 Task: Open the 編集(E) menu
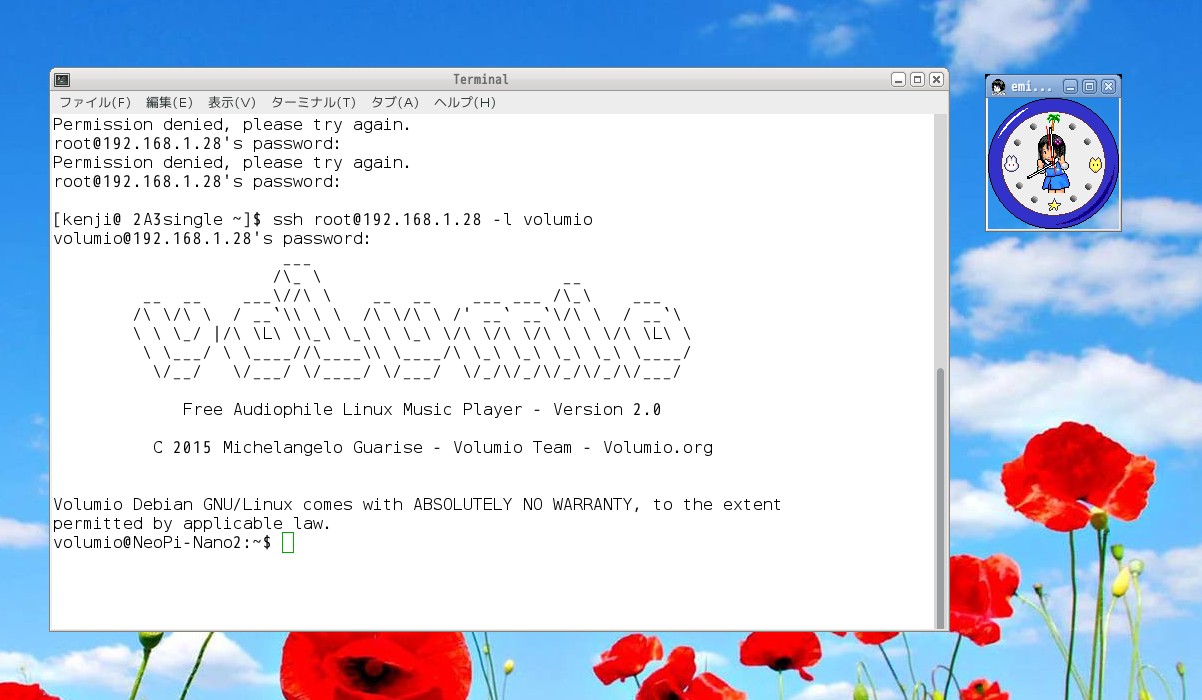coord(169,103)
